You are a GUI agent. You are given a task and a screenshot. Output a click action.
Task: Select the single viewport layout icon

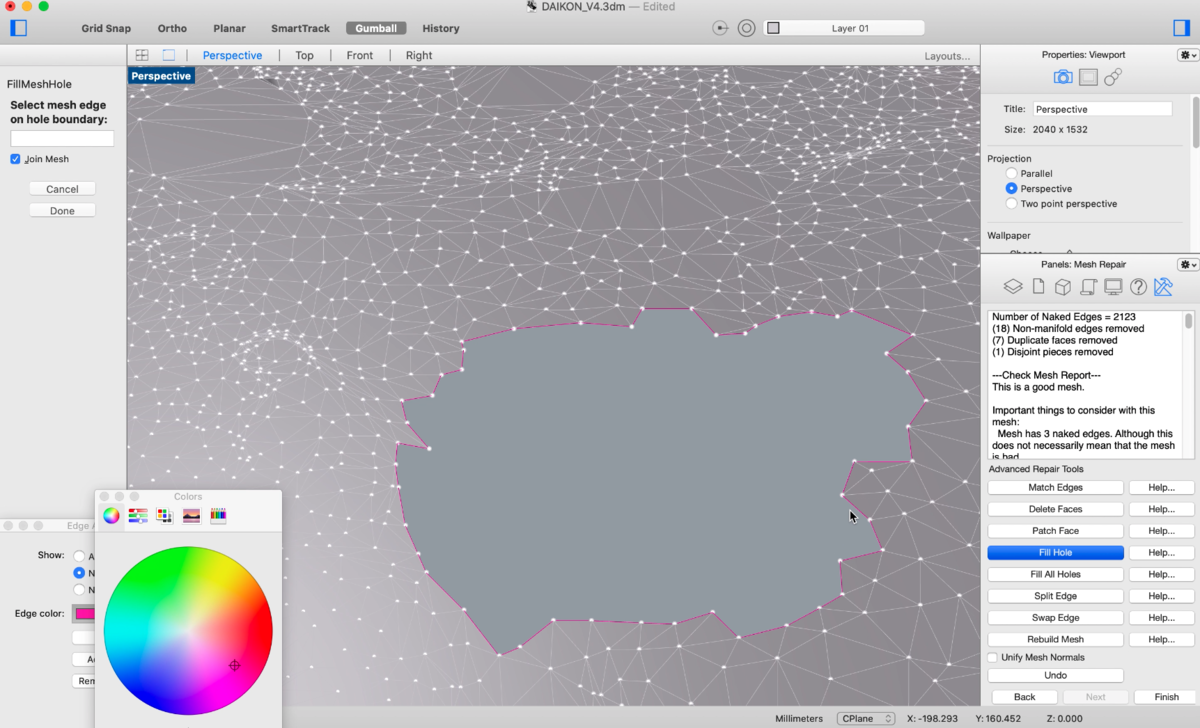(x=169, y=56)
